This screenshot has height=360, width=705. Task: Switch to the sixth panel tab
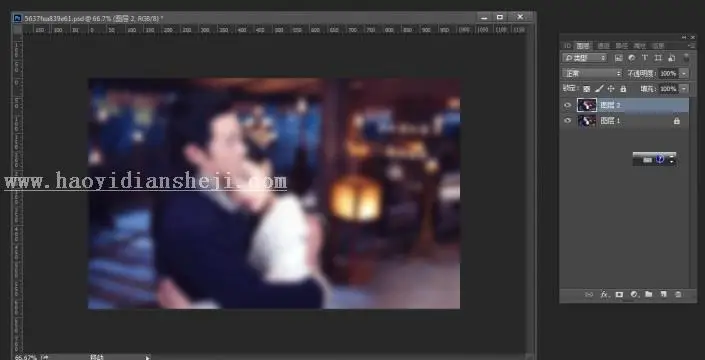[x=658, y=46]
